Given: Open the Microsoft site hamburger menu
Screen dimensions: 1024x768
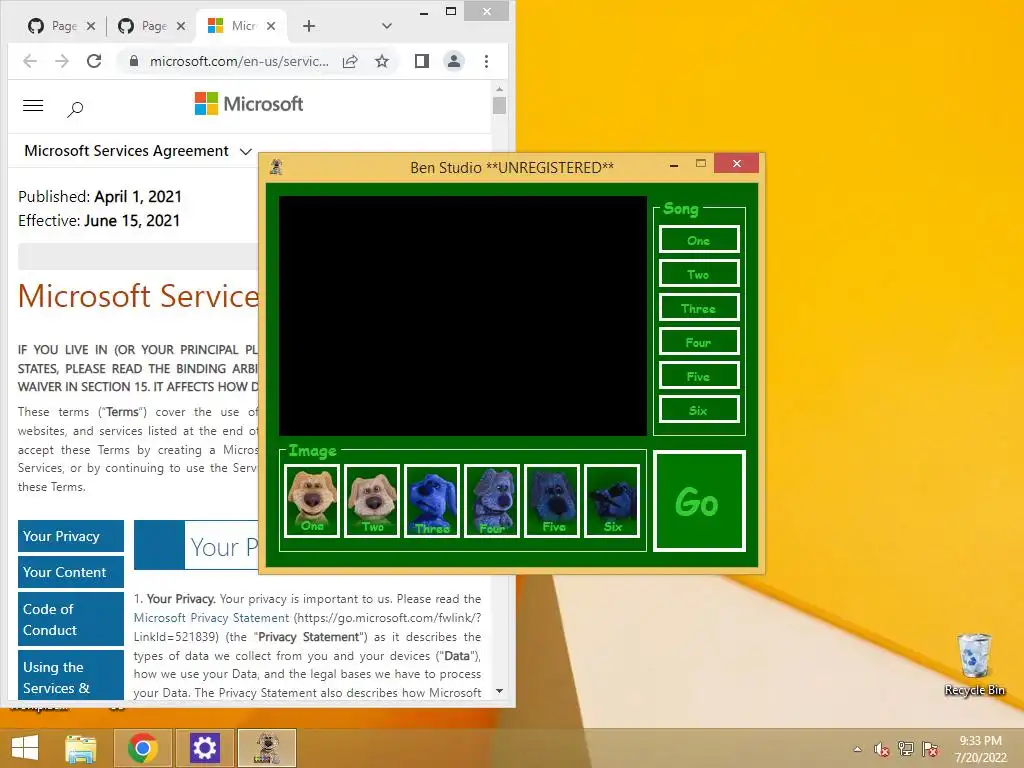Looking at the screenshot, I should click(x=33, y=106).
